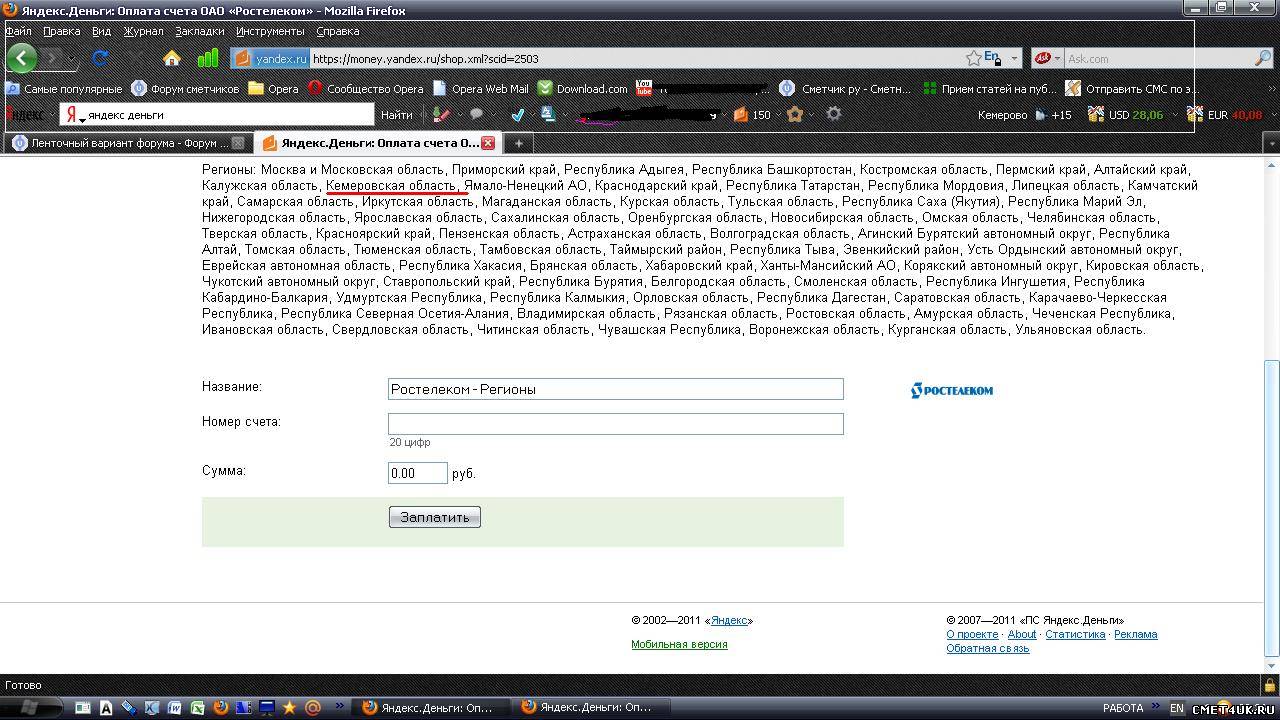The width and height of the screenshot is (1280, 720).
Task: View the EUR exchange rate widget
Action: click(1224, 115)
